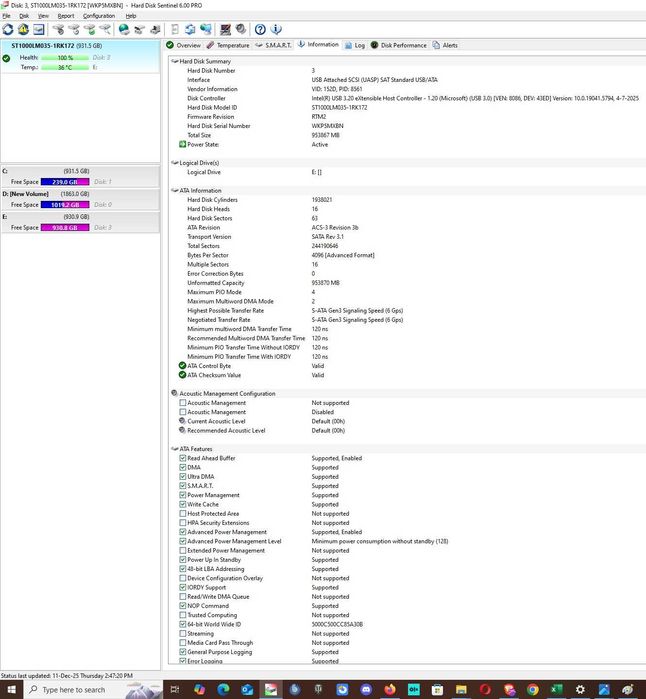Switch to the Alerts tab
This screenshot has width=646, height=699.
coord(445,45)
